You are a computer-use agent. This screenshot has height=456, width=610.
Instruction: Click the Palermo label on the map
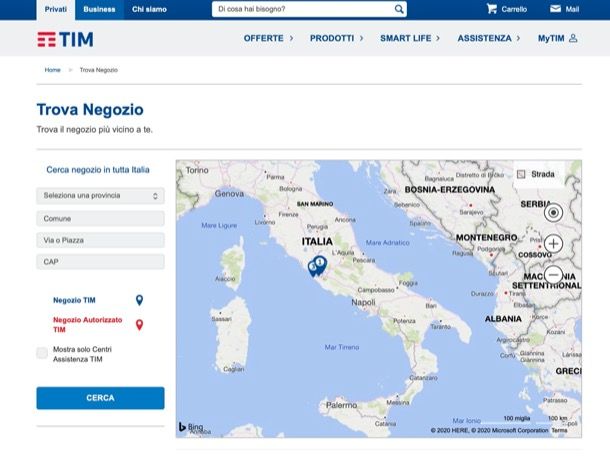(x=341, y=405)
